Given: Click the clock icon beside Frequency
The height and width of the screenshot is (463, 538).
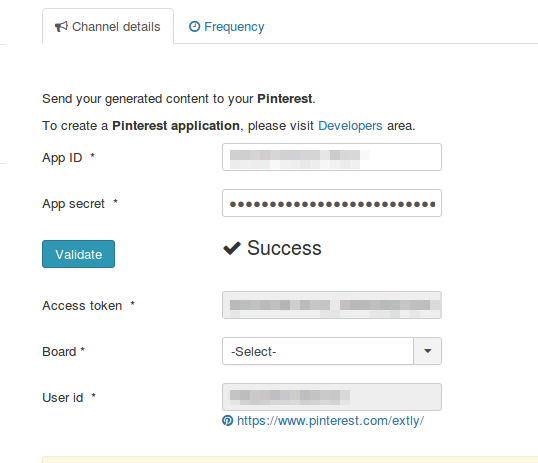Looking at the screenshot, I should click(195, 26).
